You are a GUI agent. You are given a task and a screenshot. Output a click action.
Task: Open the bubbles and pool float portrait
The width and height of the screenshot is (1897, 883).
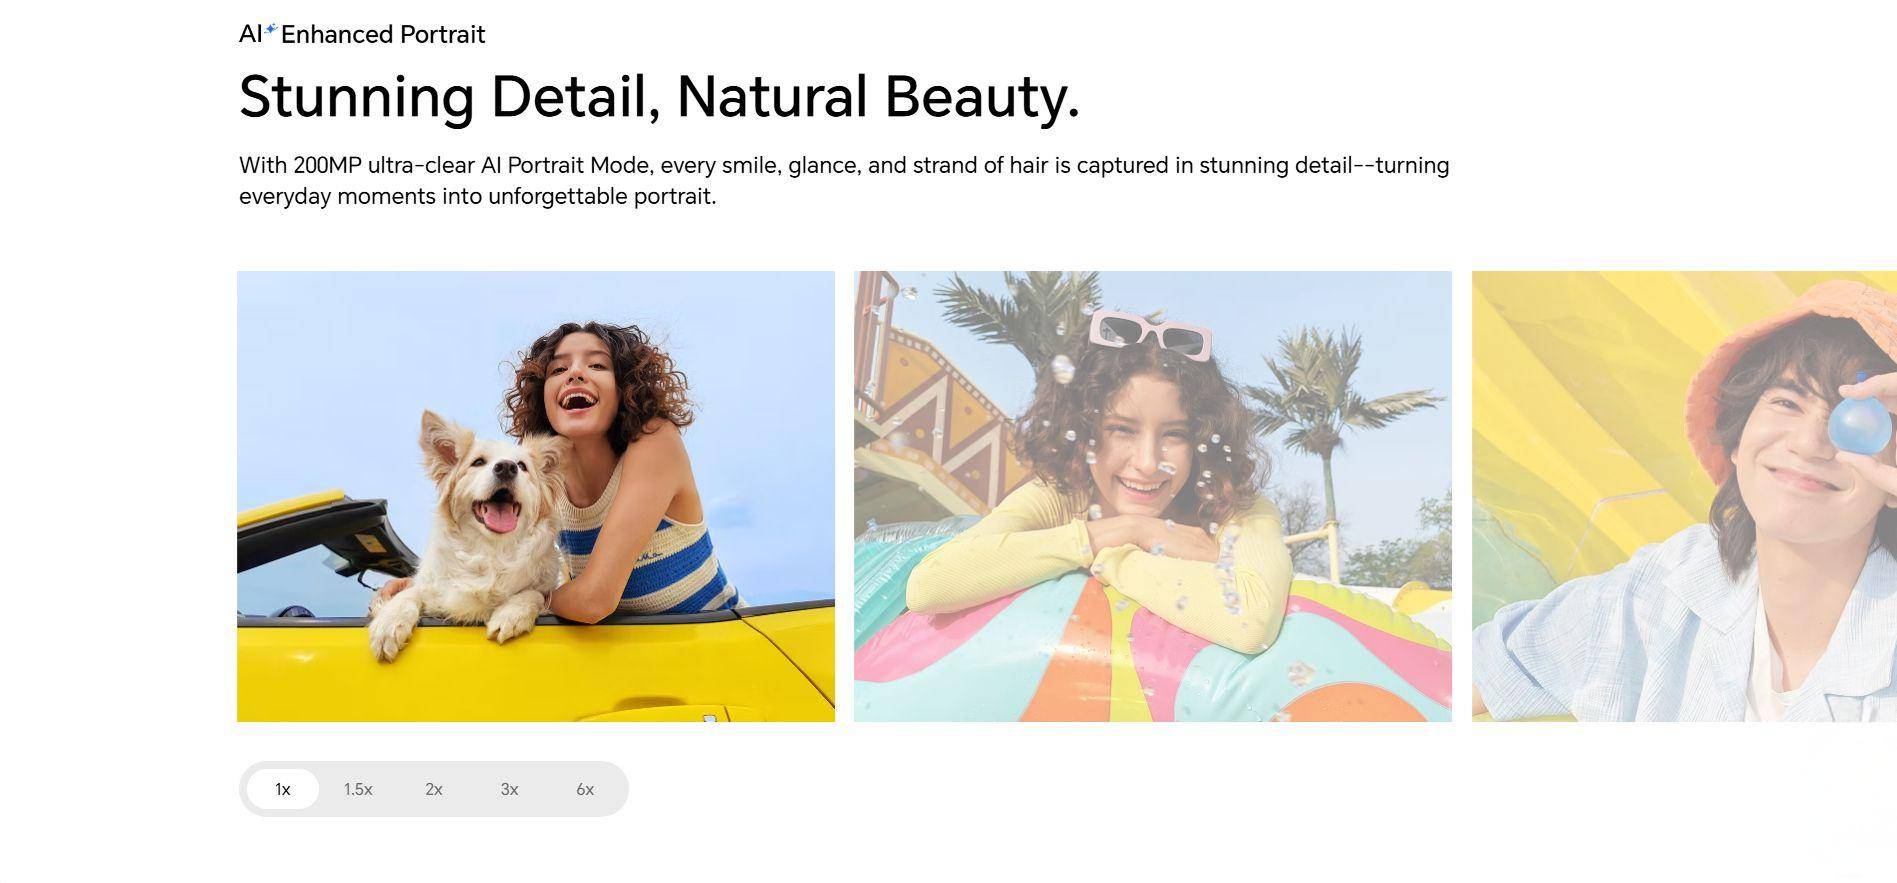coord(1153,496)
